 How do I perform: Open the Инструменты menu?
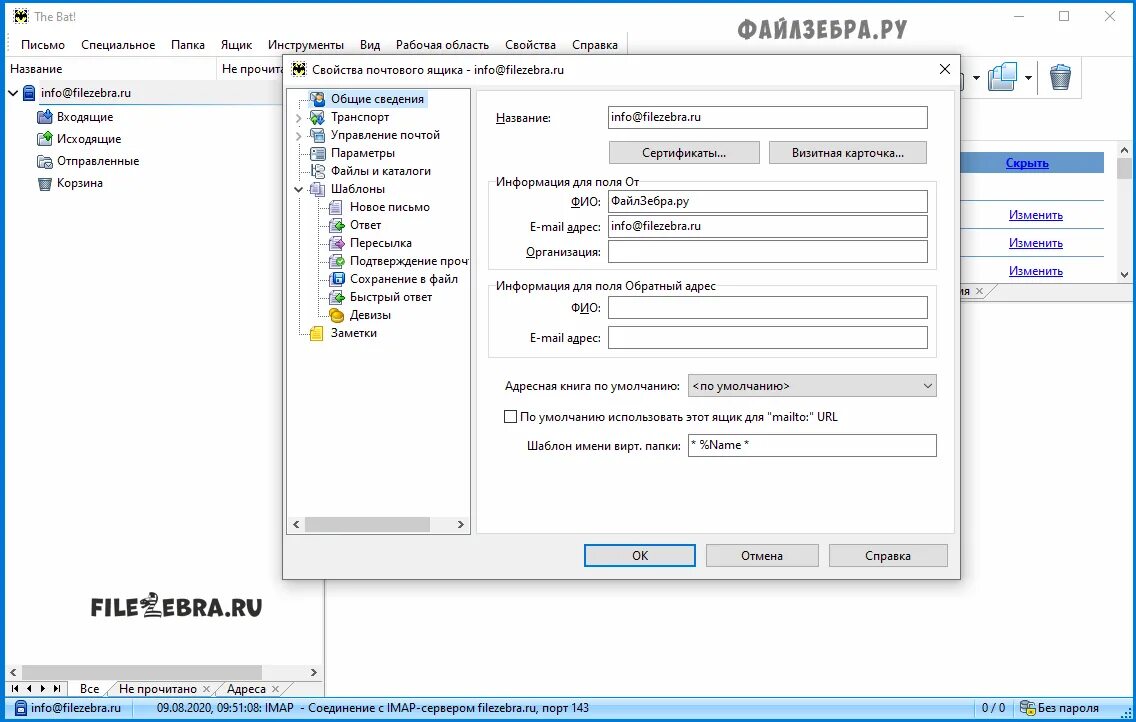[x=306, y=45]
